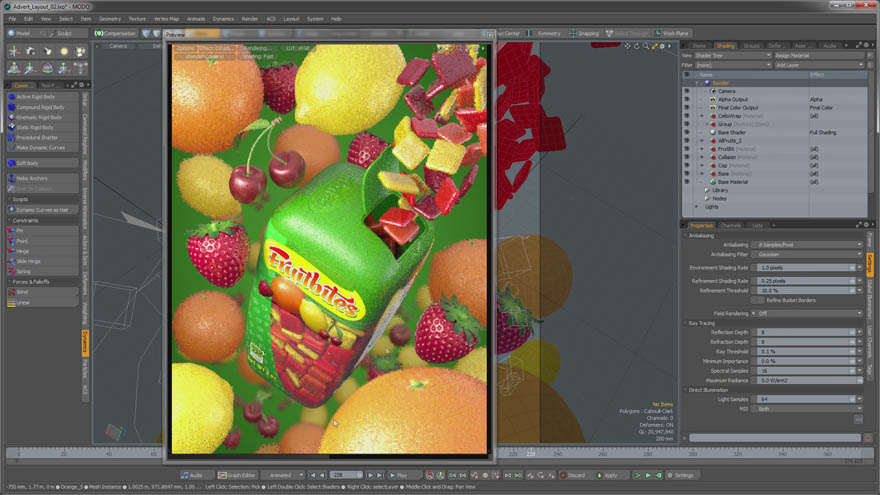Toggle visibility of Base Shader
The height and width of the screenshot is (495, 880).
(x=686, y=132)
